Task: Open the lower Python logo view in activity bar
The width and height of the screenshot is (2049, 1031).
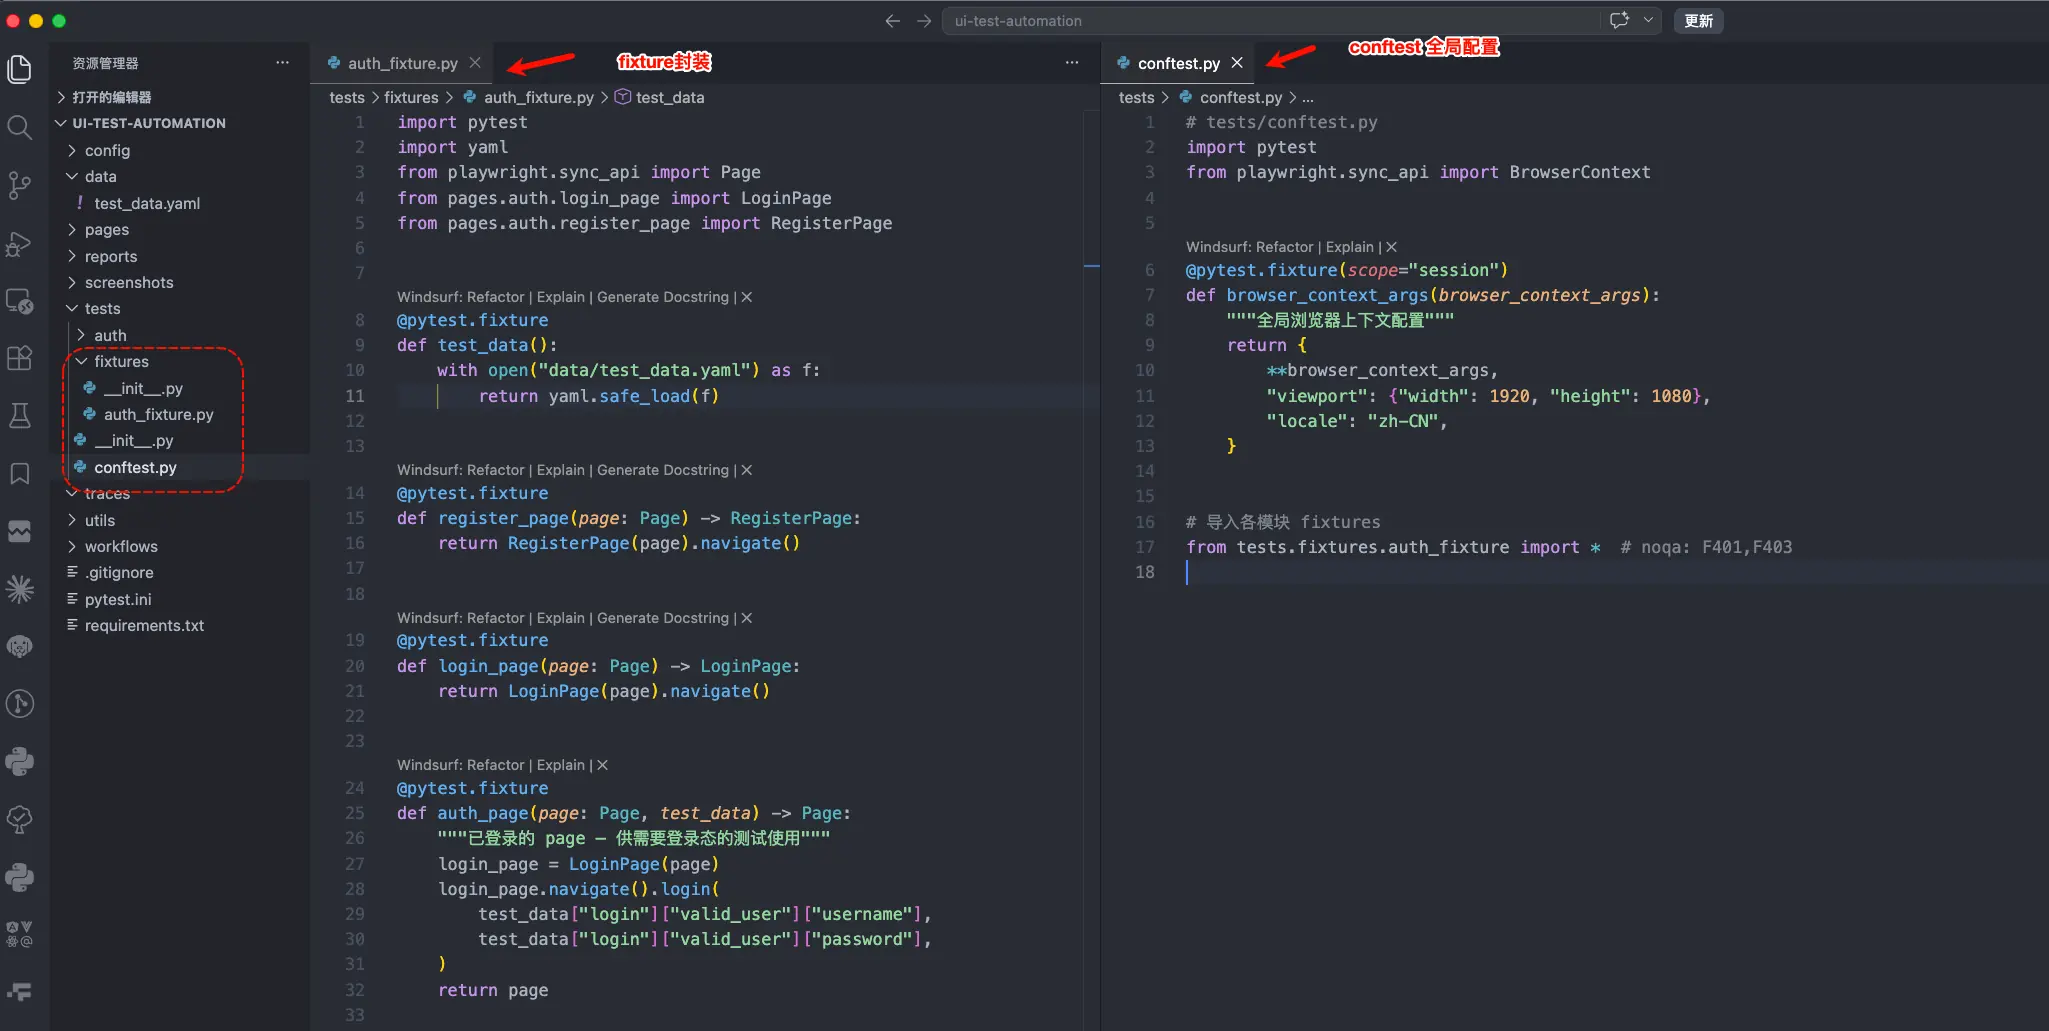Action: point(19,877)
